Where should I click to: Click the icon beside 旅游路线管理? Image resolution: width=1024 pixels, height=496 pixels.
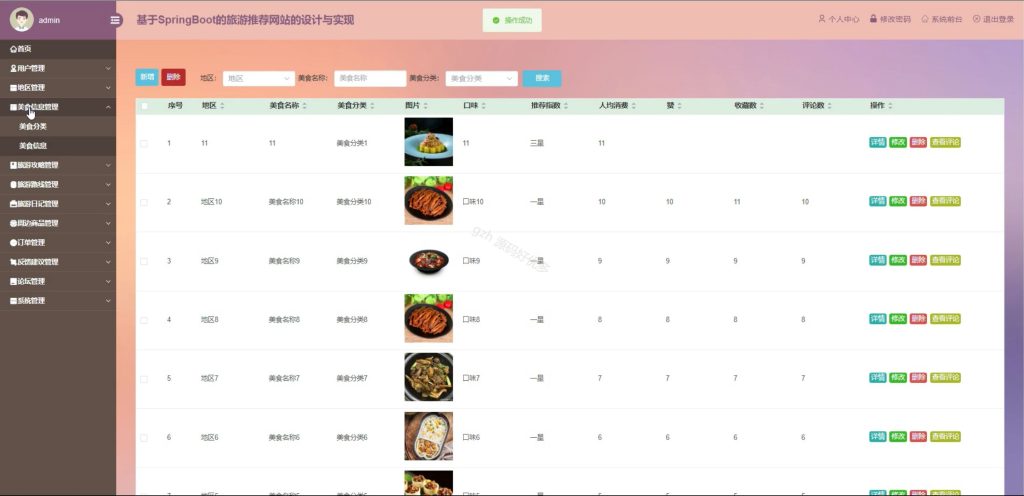point(13,185)
